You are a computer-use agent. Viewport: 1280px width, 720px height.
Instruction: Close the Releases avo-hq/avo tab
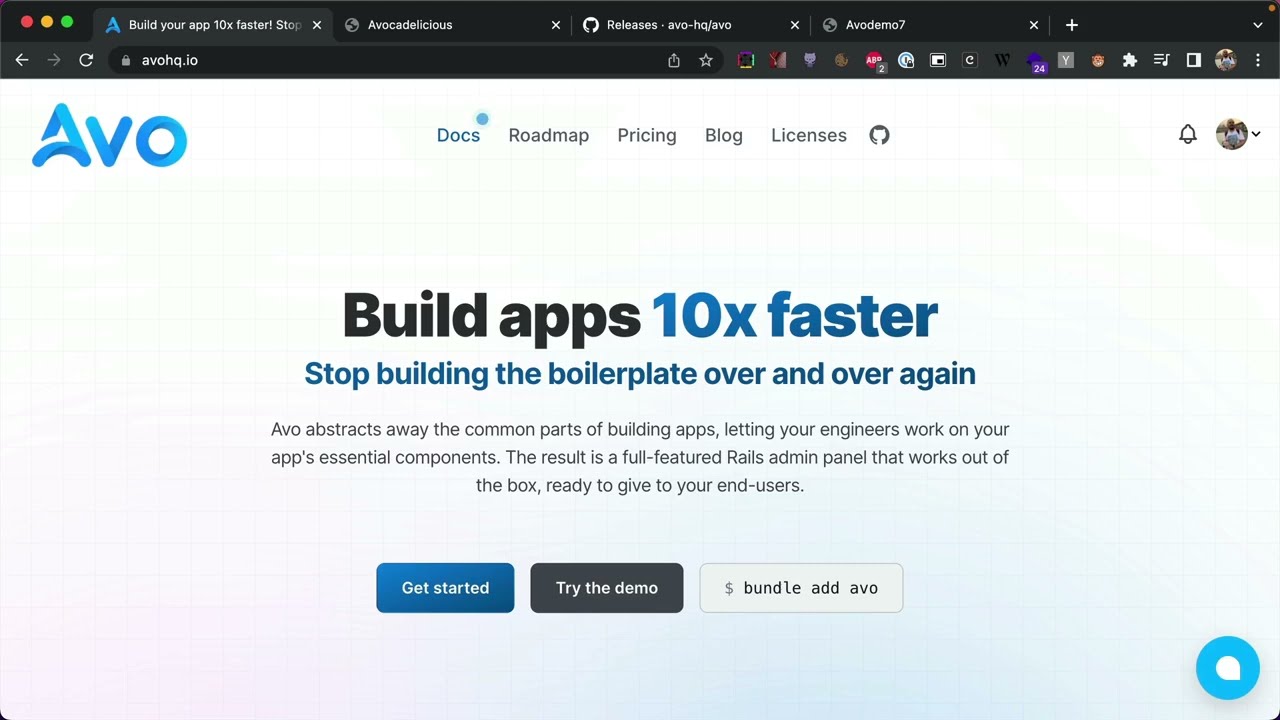[795, 25]
